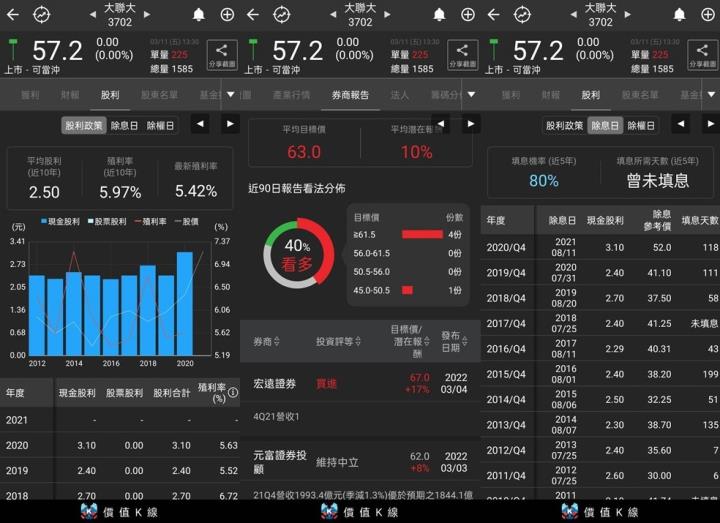
Task: Open chart-compass icon on 股利政策 screen
Action: coord(41,15)
